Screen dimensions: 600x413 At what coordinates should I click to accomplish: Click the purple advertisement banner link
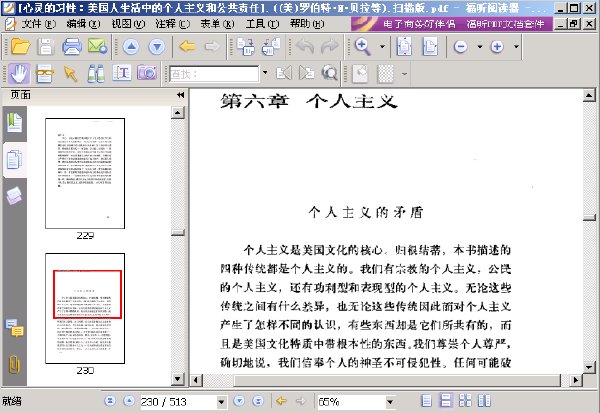[x=452, y=24]
